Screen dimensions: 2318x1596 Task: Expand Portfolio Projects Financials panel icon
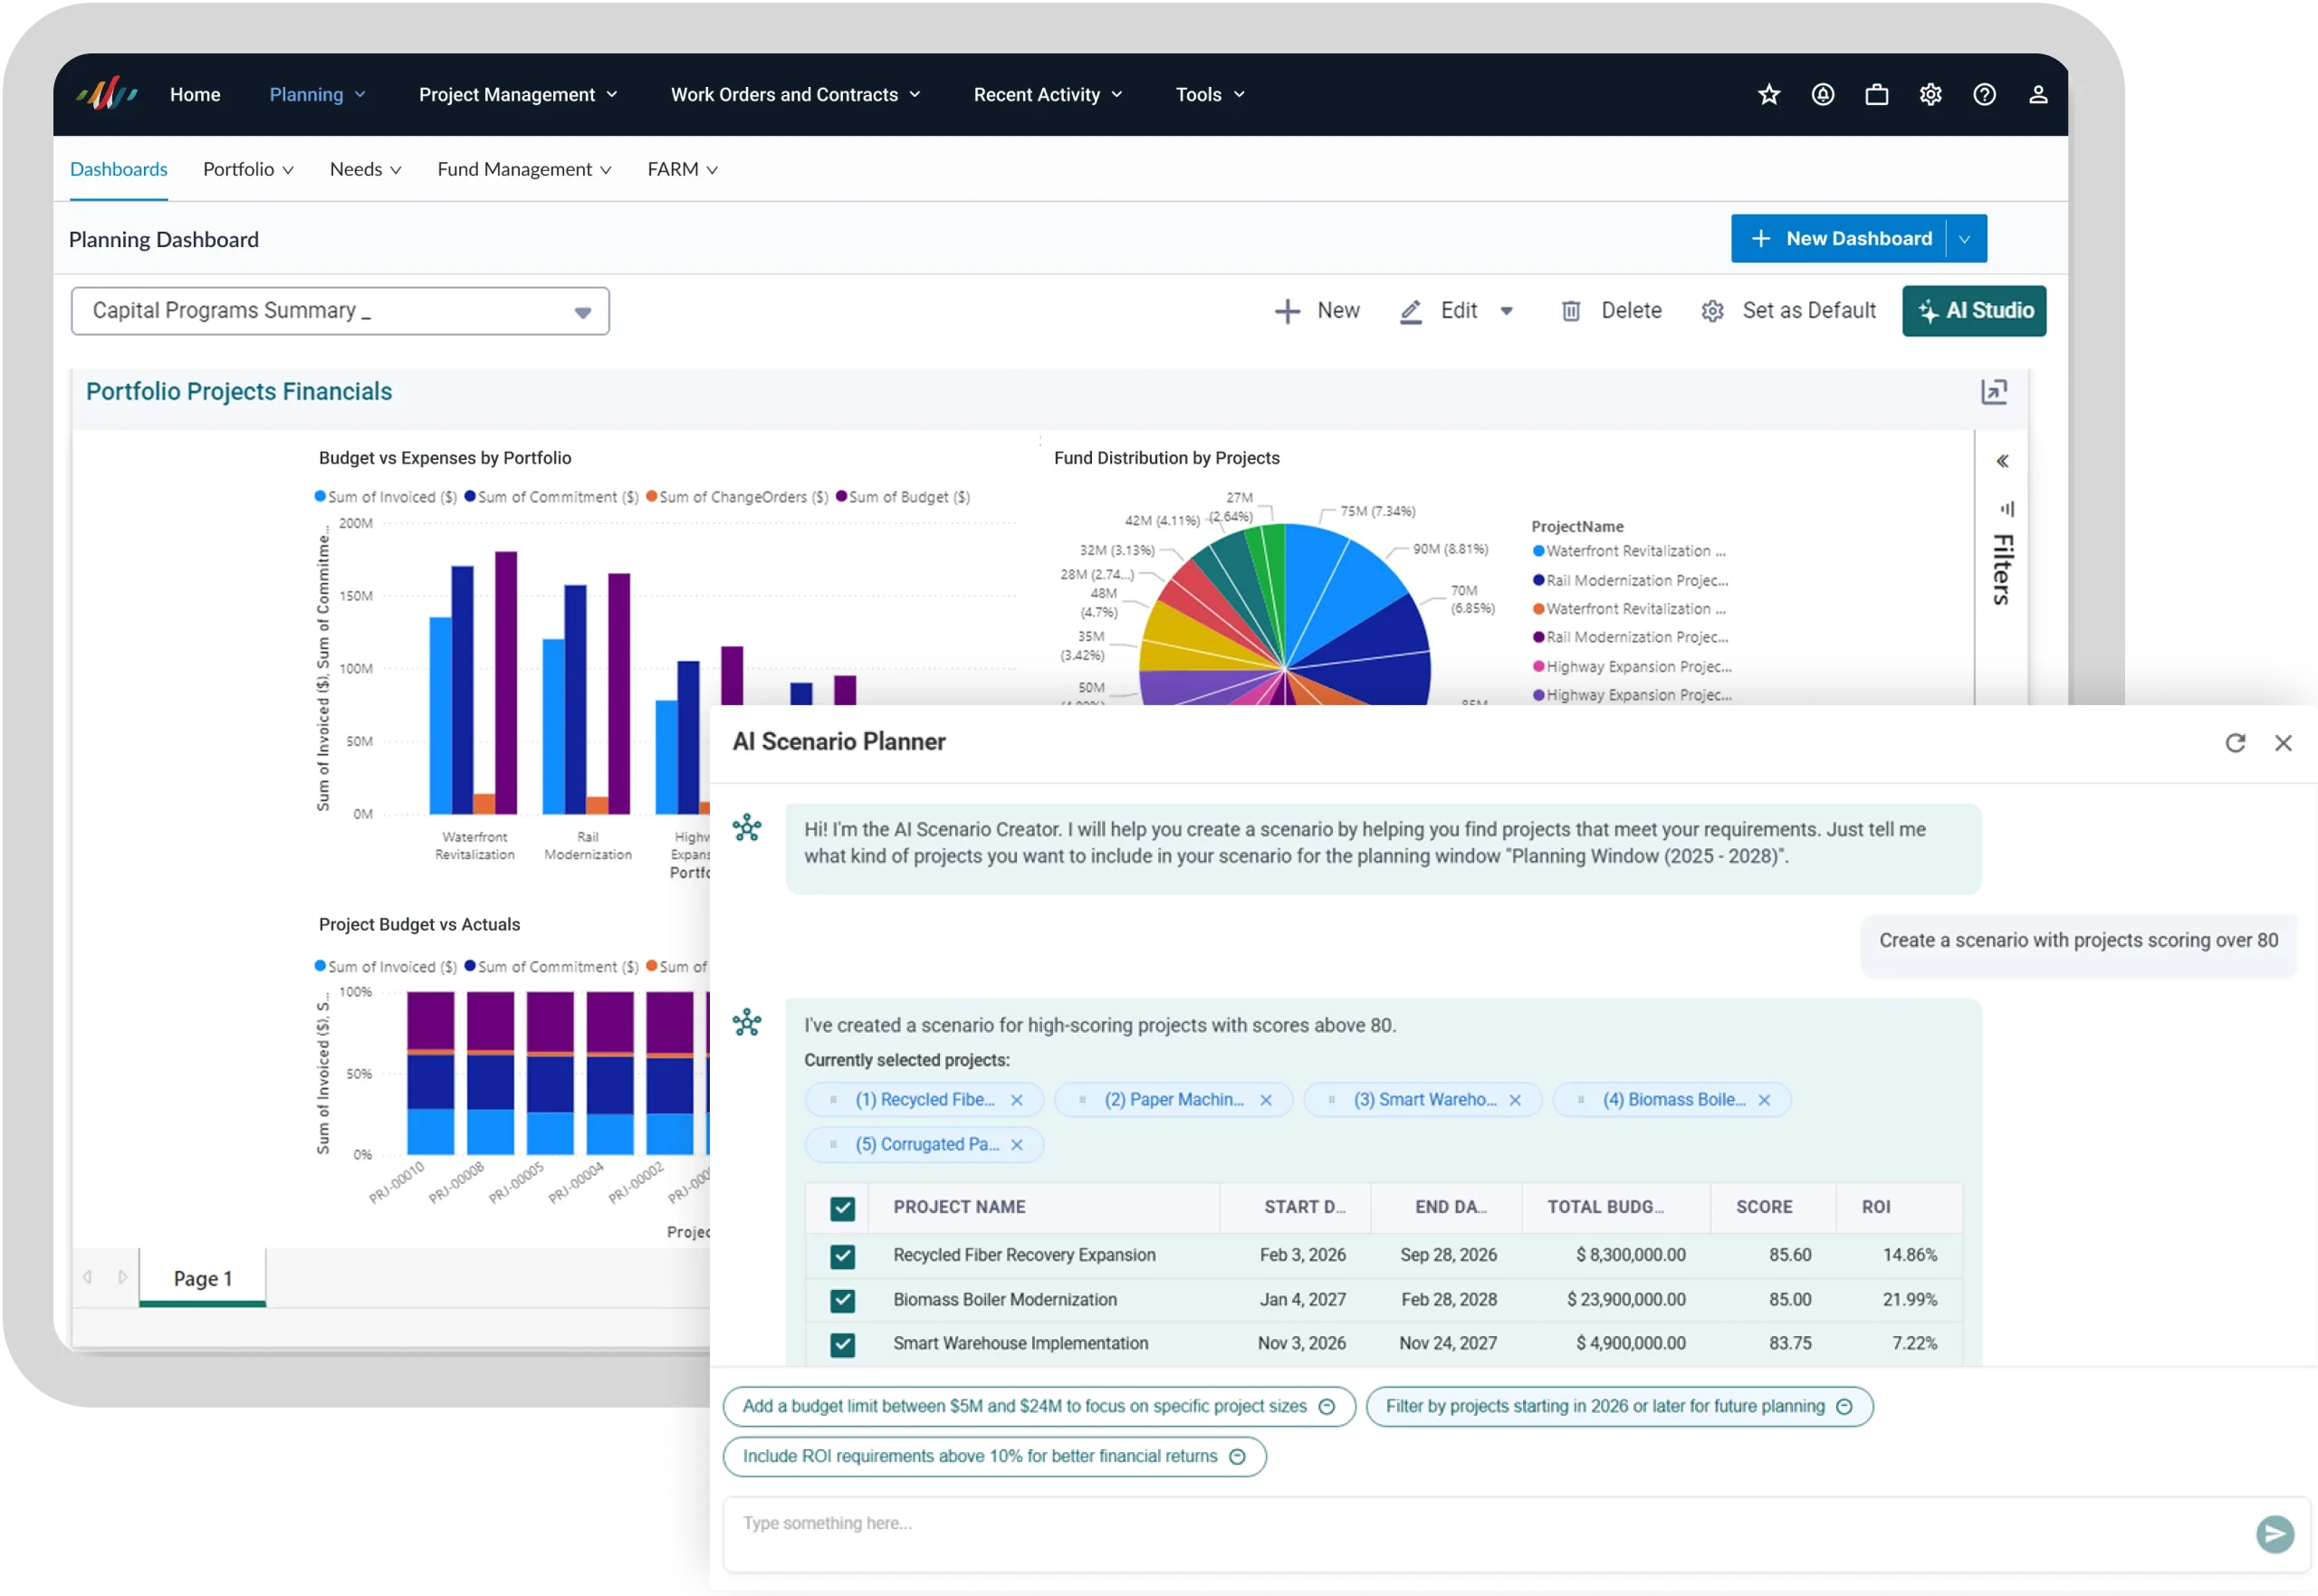(x=1993, y=391)
